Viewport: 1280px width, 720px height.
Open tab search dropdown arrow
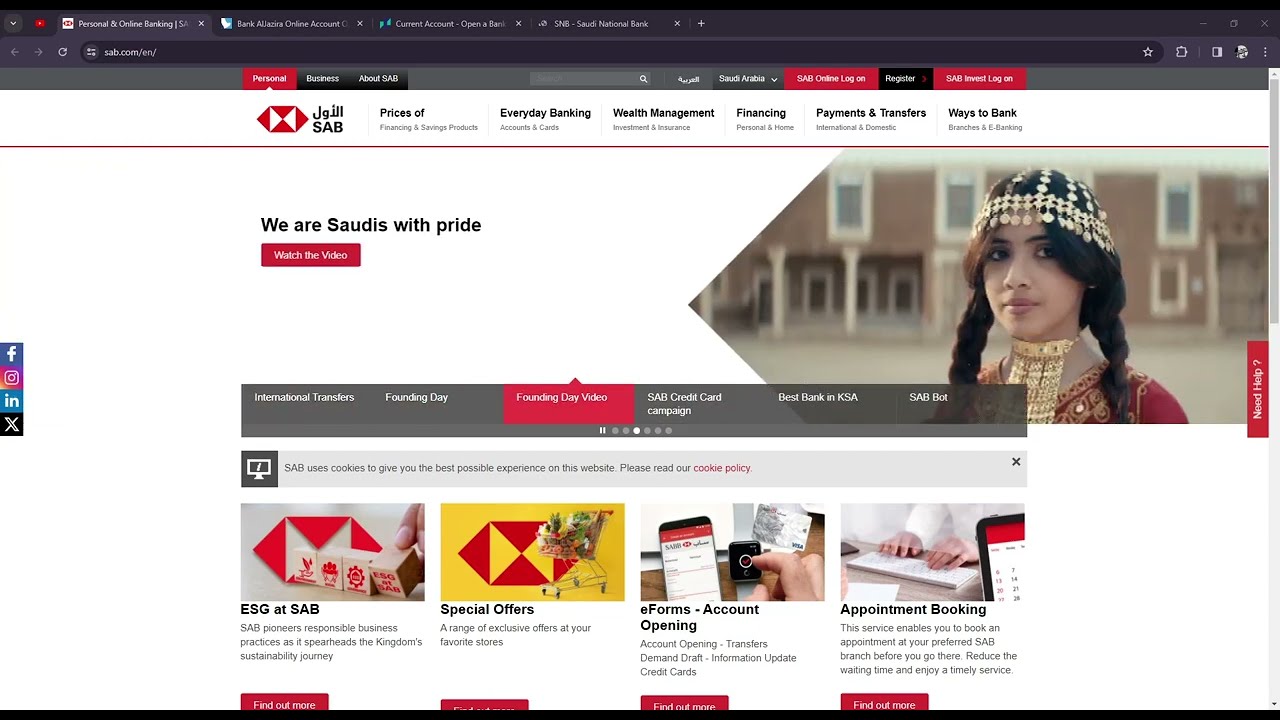(x=13, y=24)
